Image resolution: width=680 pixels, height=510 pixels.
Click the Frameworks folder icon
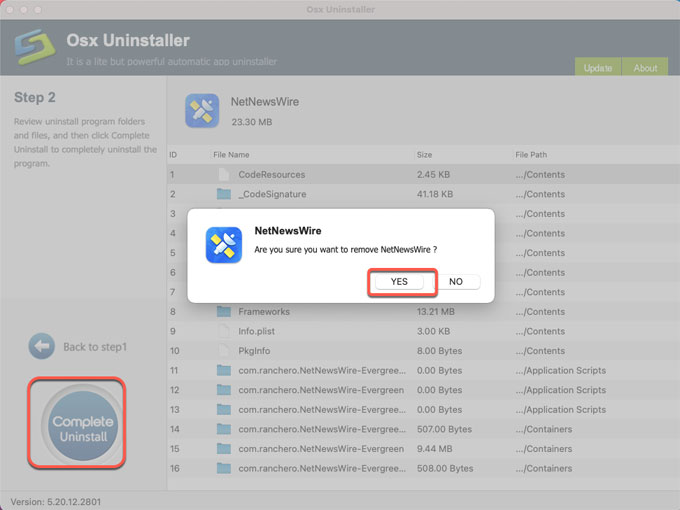tap(224, 311)
